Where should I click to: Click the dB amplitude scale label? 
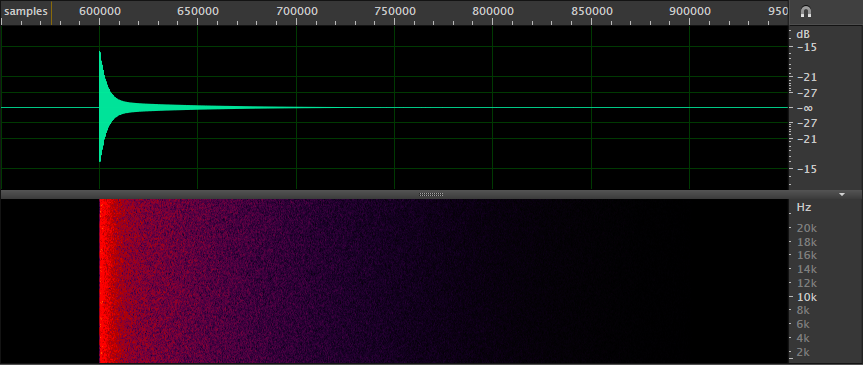click(x=803, y=35)
